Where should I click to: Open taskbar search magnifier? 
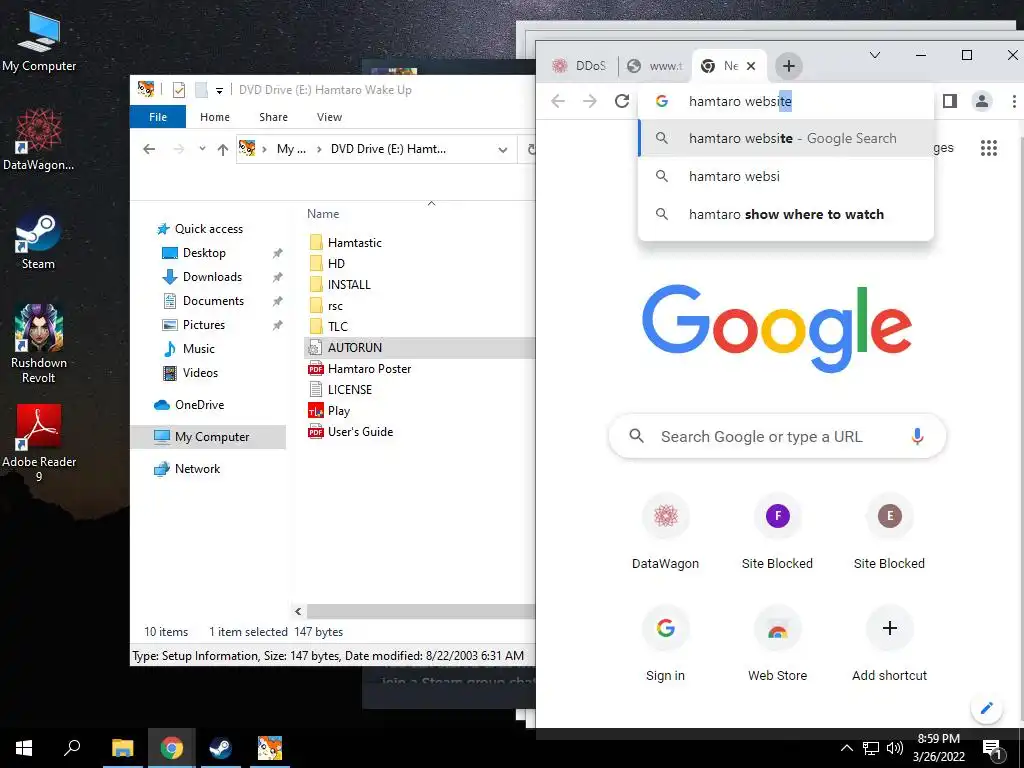point(72,748)
